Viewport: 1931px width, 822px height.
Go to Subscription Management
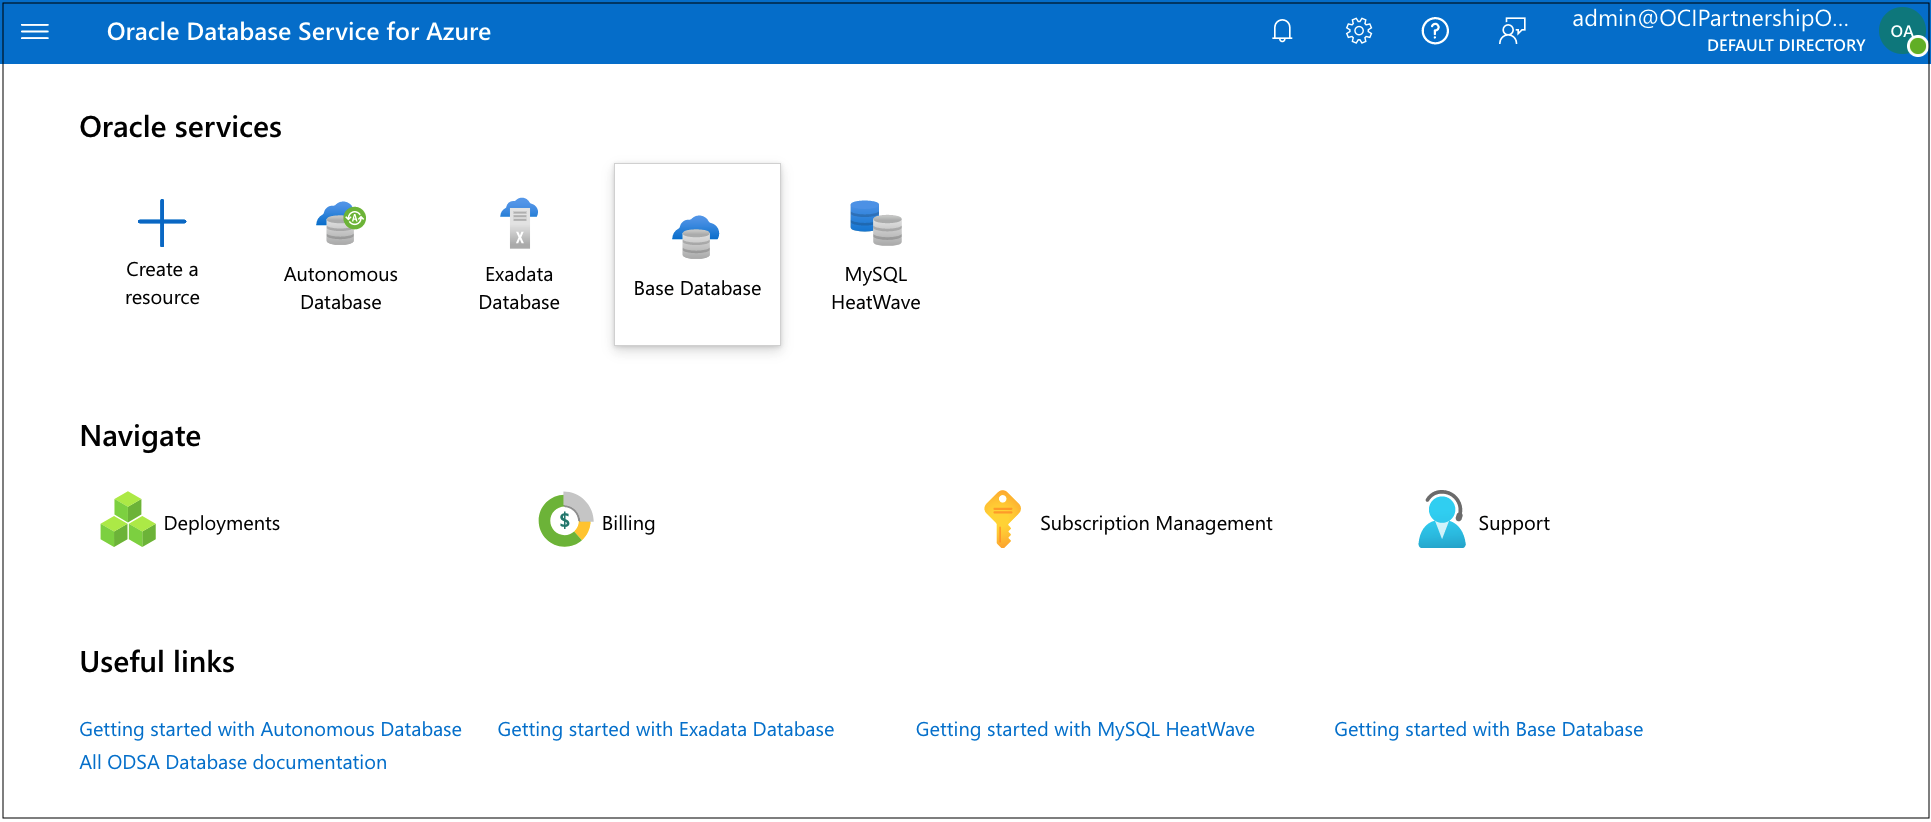[x=1156, y=523]
